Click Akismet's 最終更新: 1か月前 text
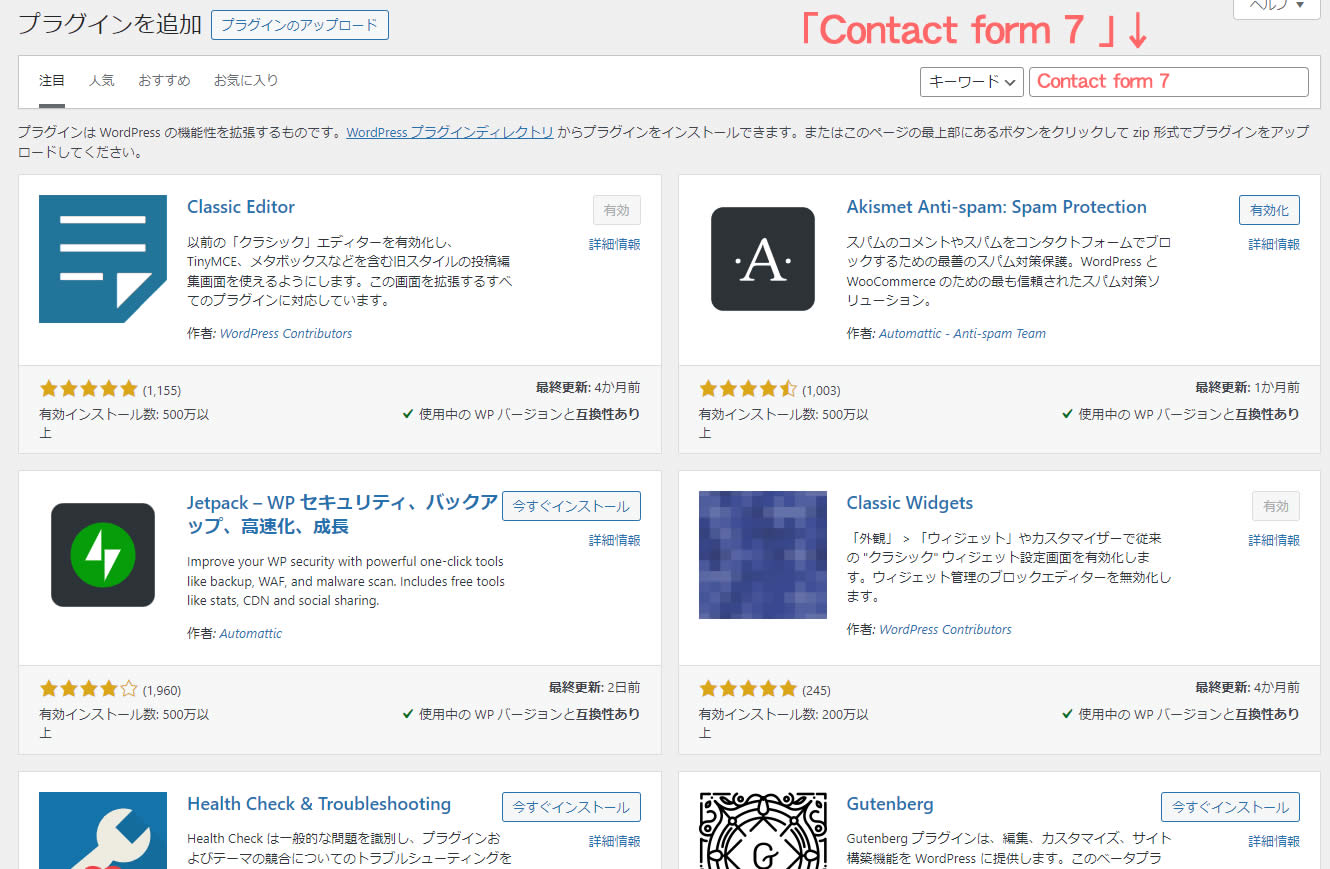This screenshot has width=1330, height=869. (1247, 388)
